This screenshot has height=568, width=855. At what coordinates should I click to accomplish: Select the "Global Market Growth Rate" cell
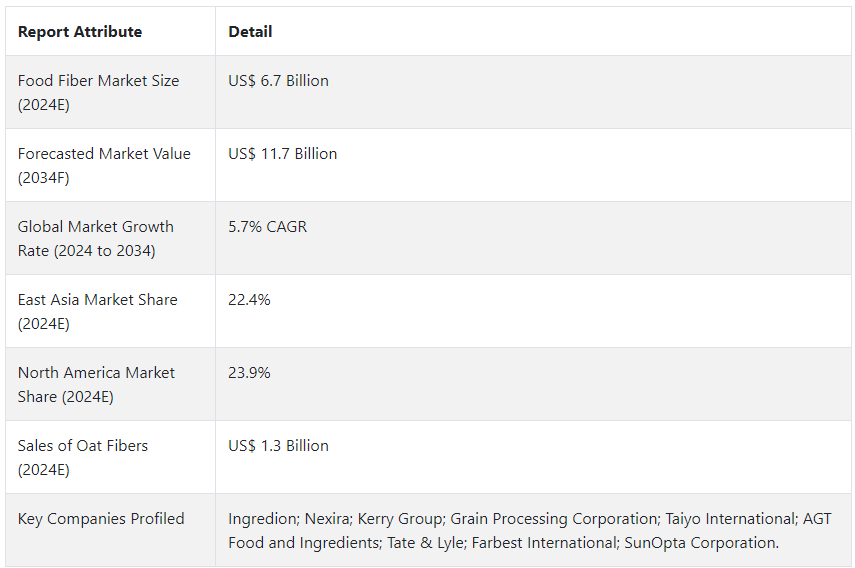coord(96,238)
